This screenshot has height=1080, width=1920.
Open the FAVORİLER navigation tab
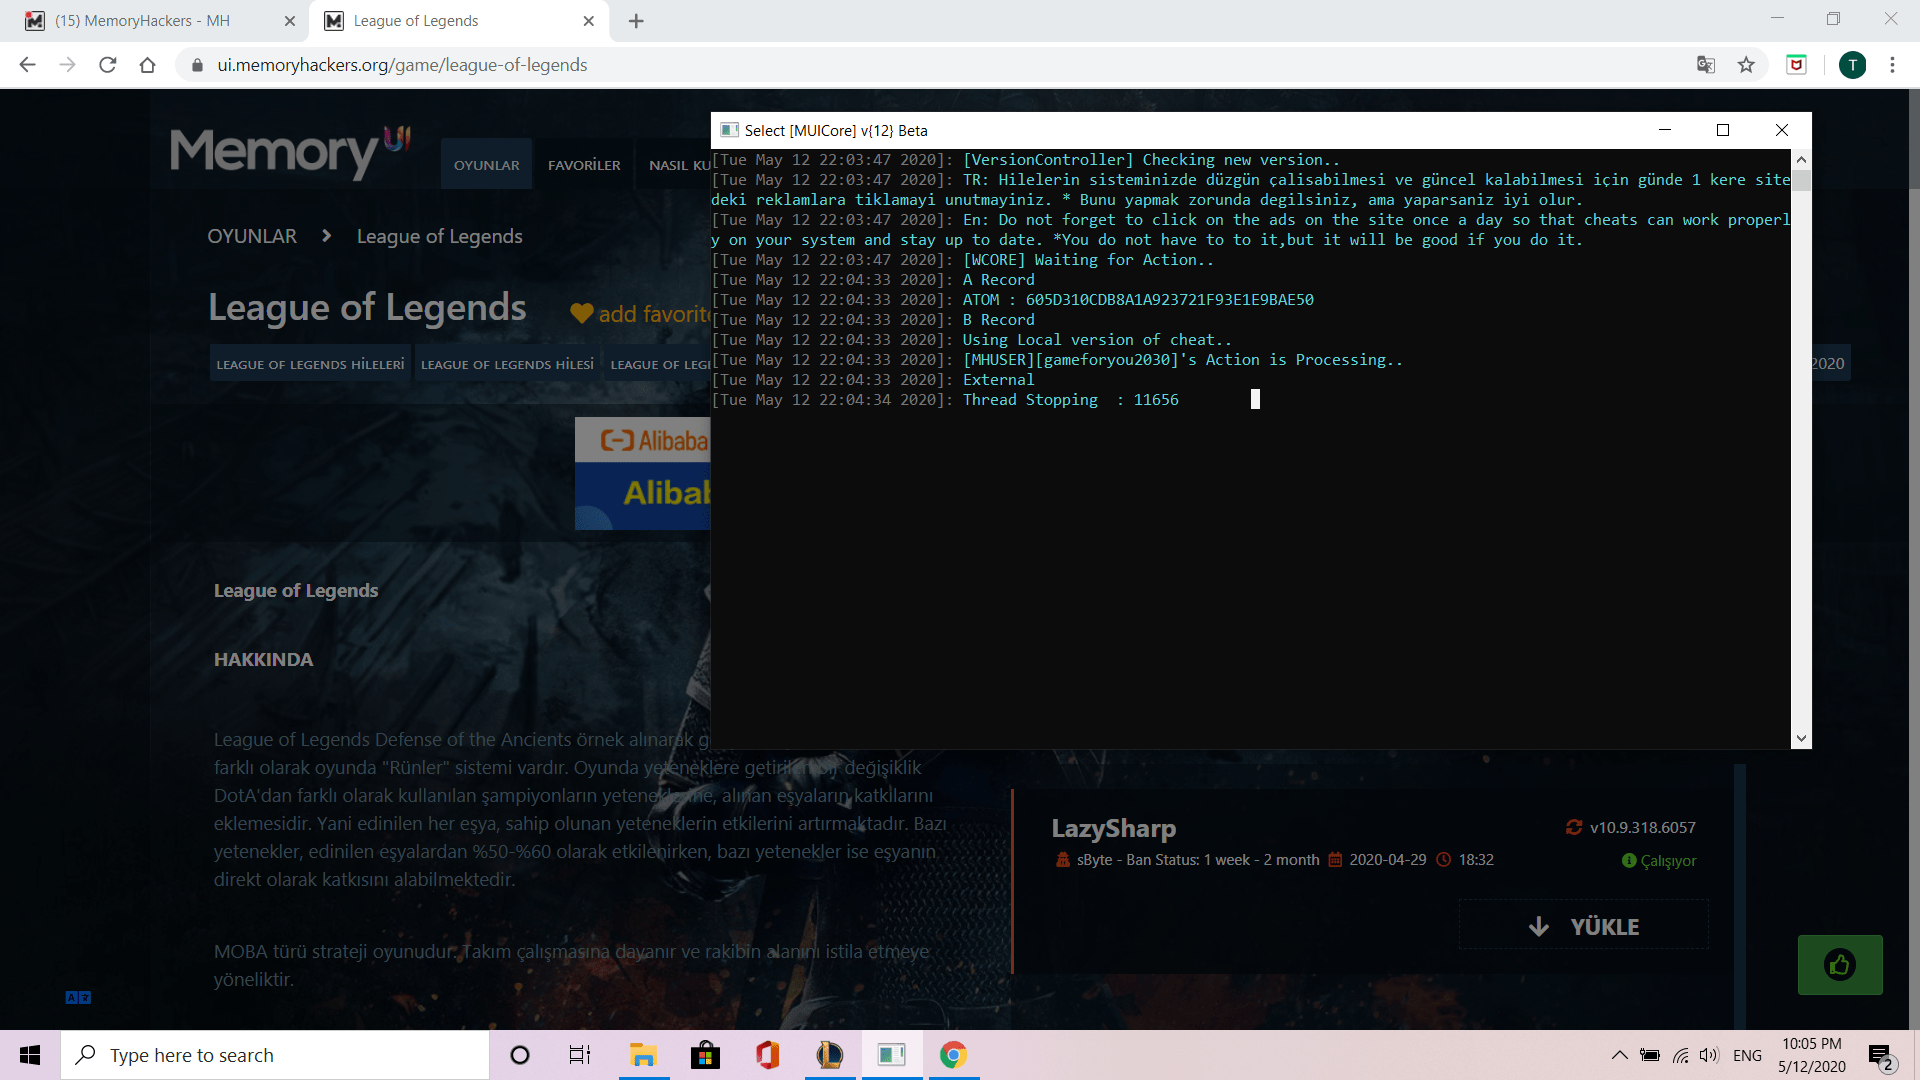[x=584, y=165]
